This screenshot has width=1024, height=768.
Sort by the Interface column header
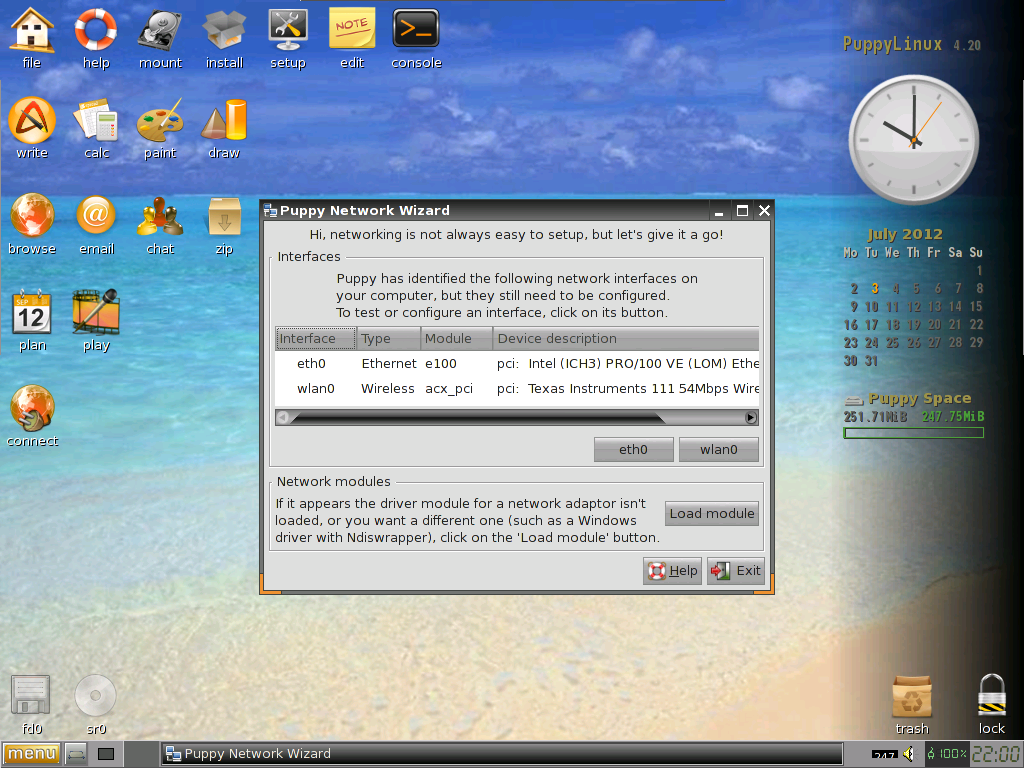click(x=316, y=338)
